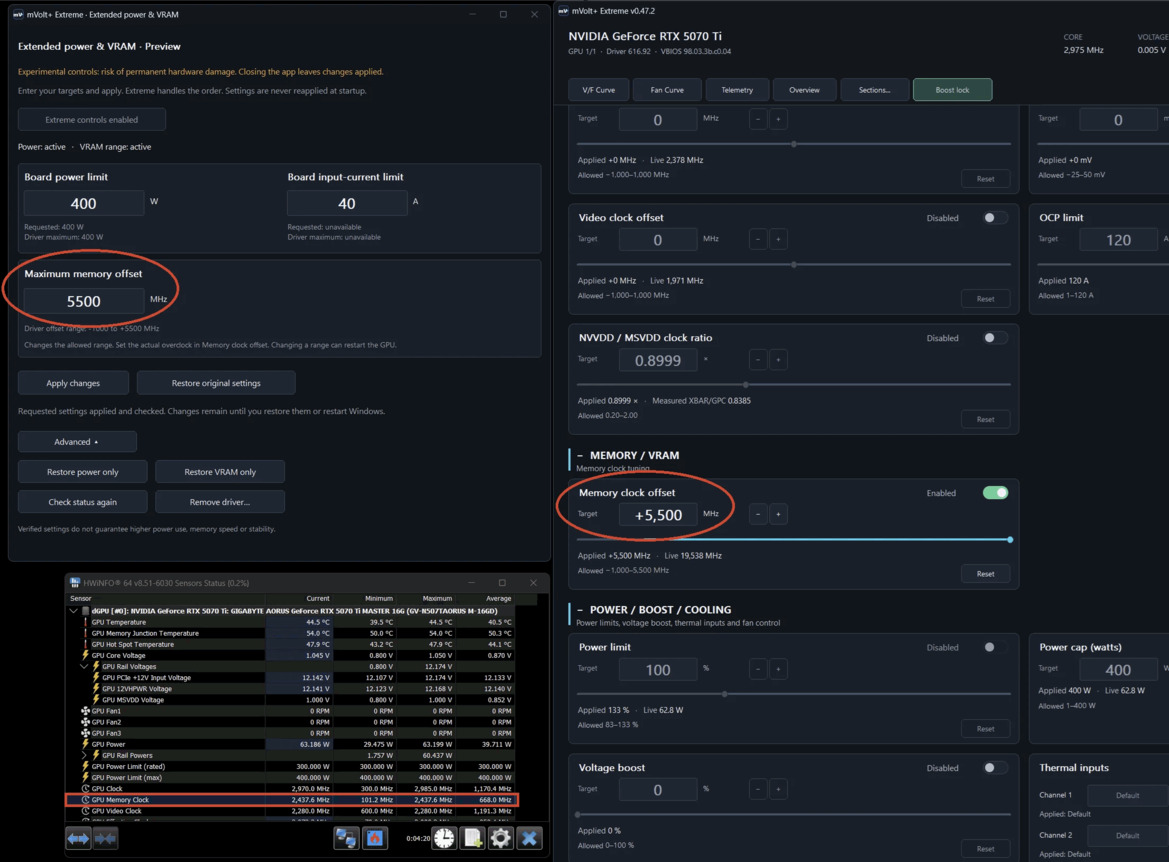Click HWiNFO collapse-columns inward arrows icon
Image resolution: width=1169 pixels, height=862 pixels.
105,838
